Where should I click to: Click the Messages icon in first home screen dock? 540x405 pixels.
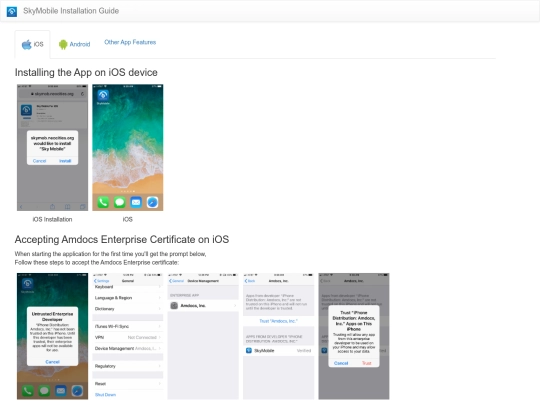120,202
